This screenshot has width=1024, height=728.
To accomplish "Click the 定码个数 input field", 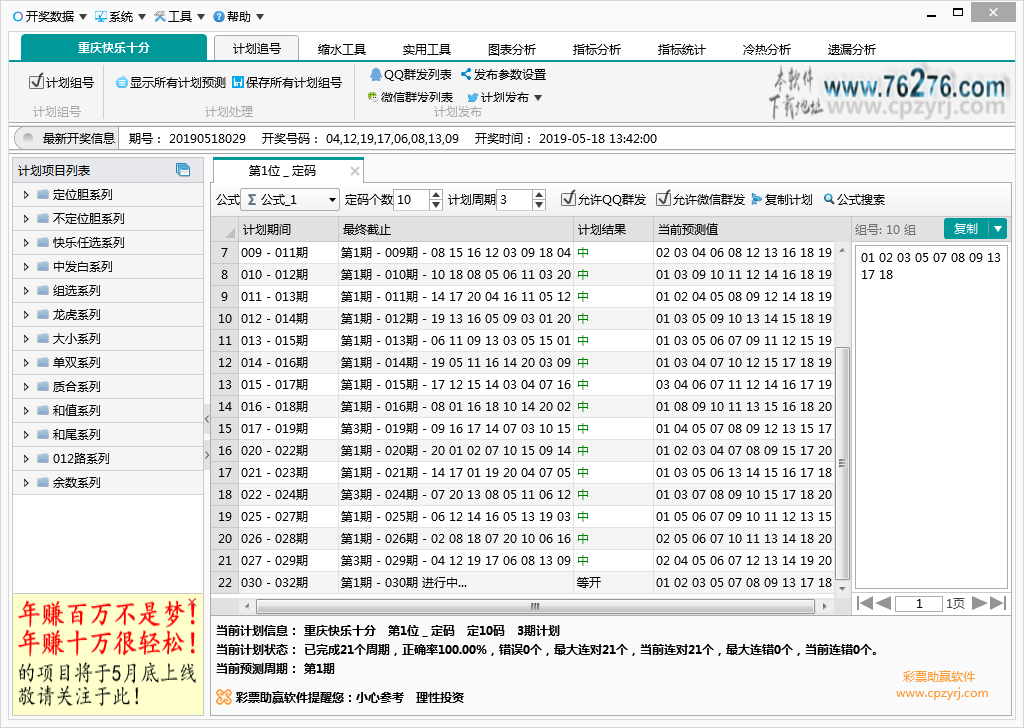I will 411,199.
